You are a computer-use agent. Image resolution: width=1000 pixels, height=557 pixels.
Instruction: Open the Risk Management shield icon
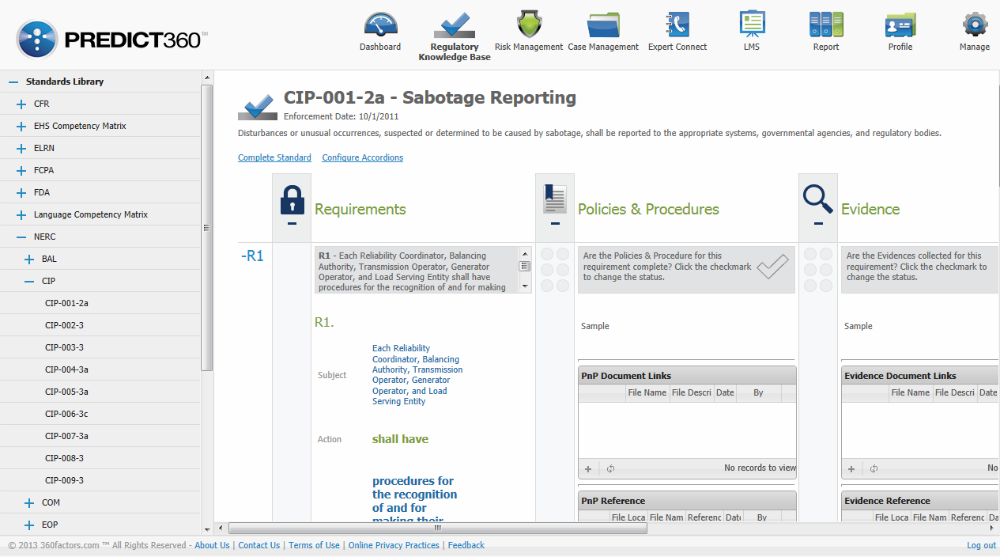tap(529, 24)
